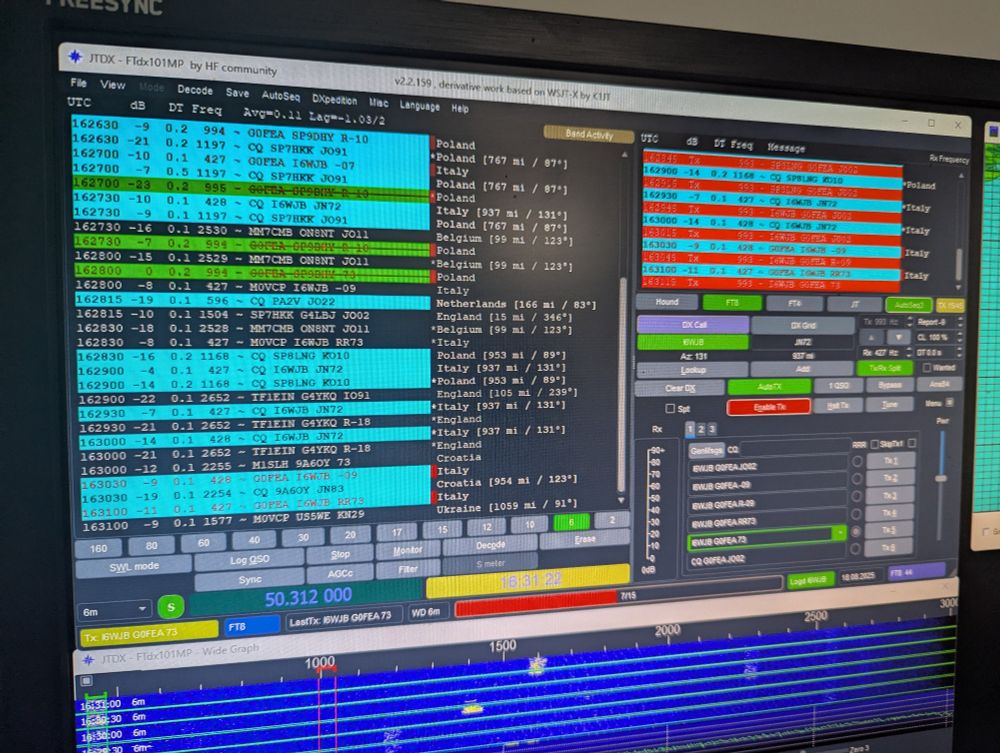Toggle the Menu checkbox above the Pwr slider
The width and height of the screenshot is (1000, 753).
click(950, 402)
